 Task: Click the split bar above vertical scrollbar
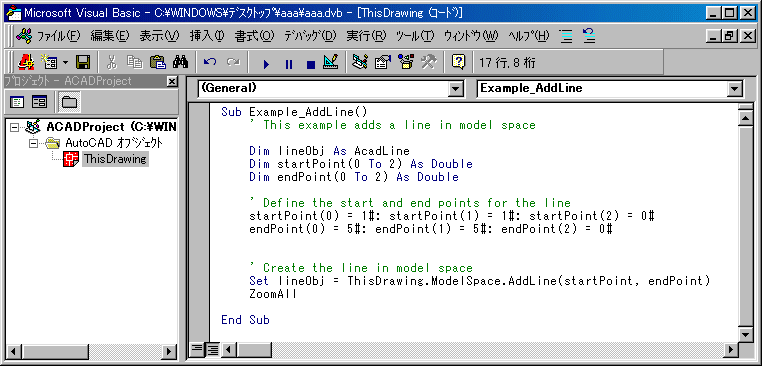[x=745, y=107]
